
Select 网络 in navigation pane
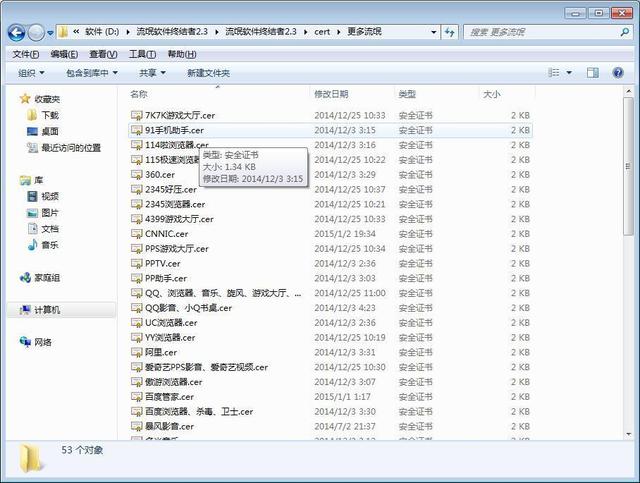36,342
